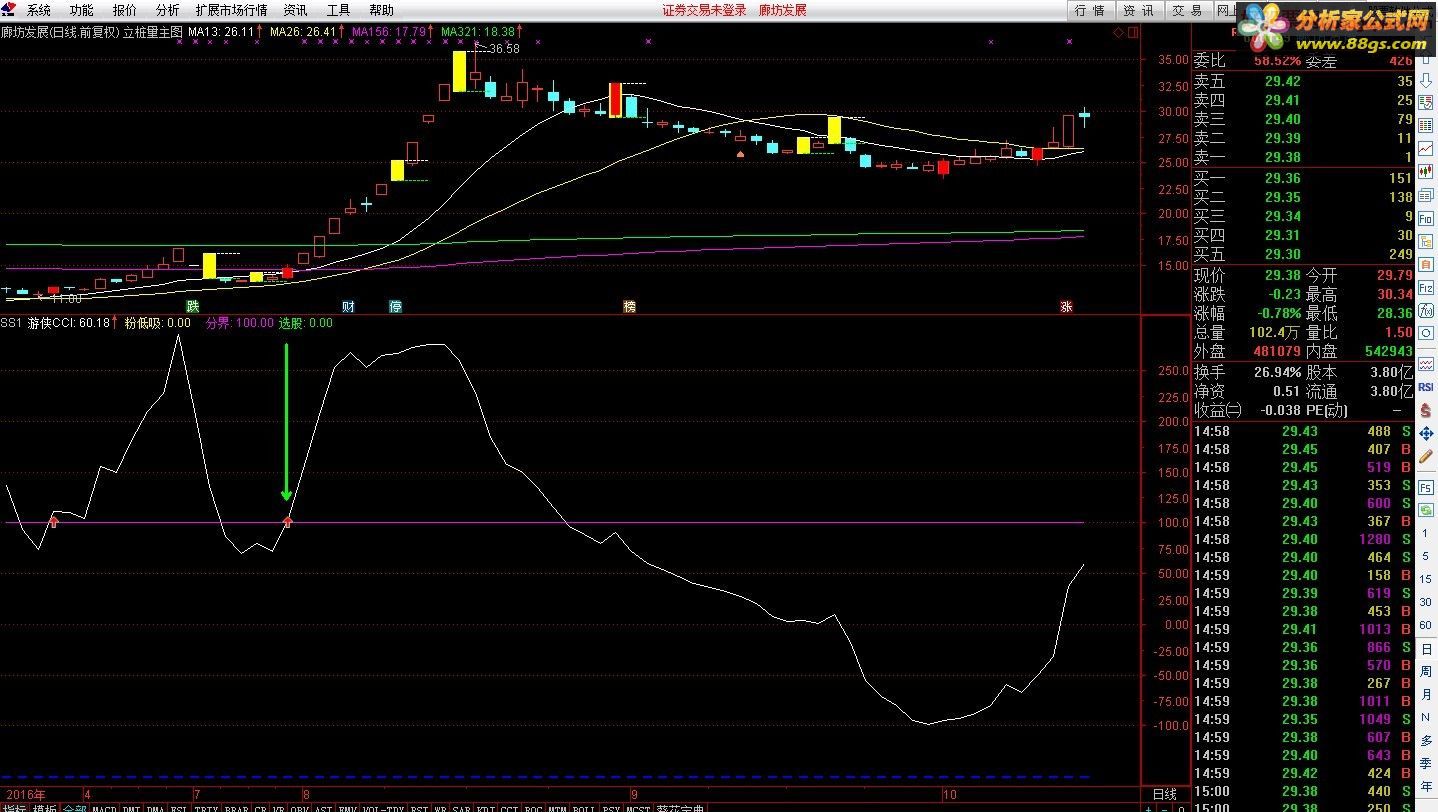Switch to 30-minute period

[1427, 603]
